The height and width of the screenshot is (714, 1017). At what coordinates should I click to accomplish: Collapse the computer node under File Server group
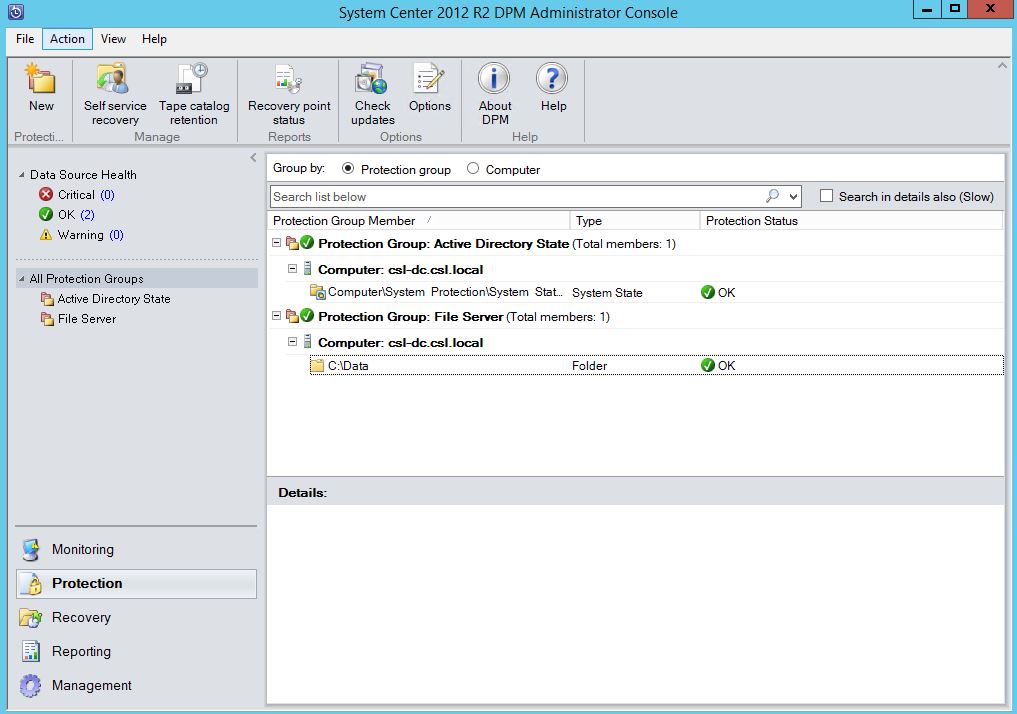293,342
